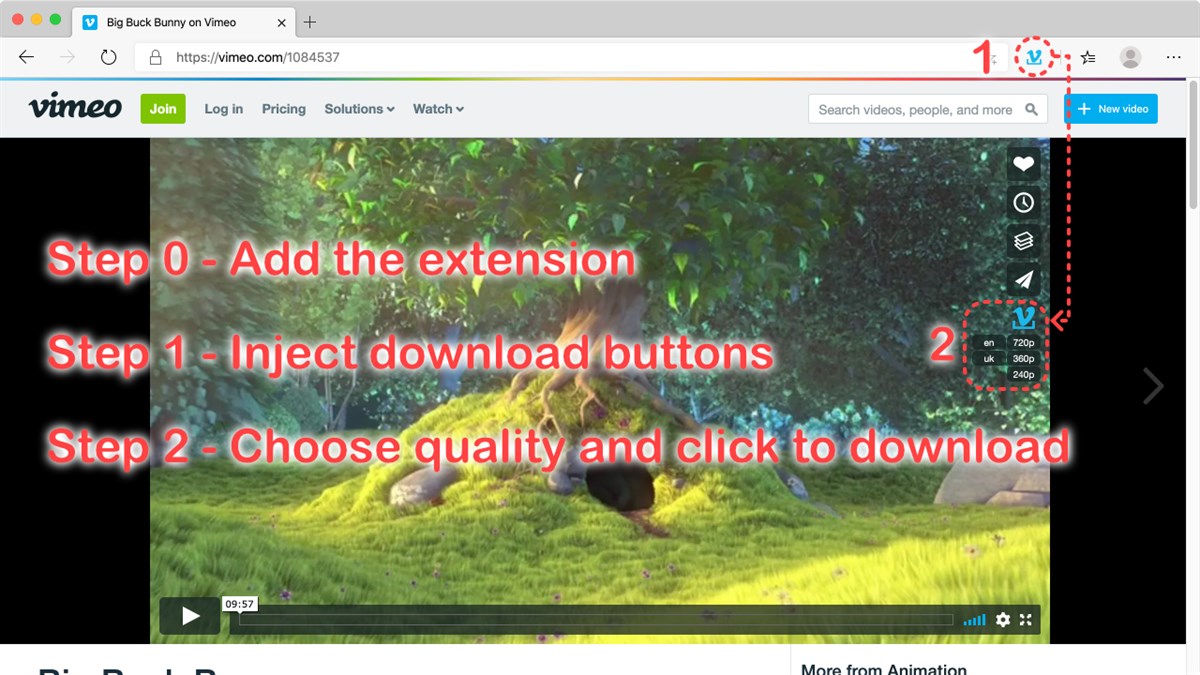The height and width of the screenshot is (675, 1200).
Task: Click the Vimeo logo
Action: [75, 108]
